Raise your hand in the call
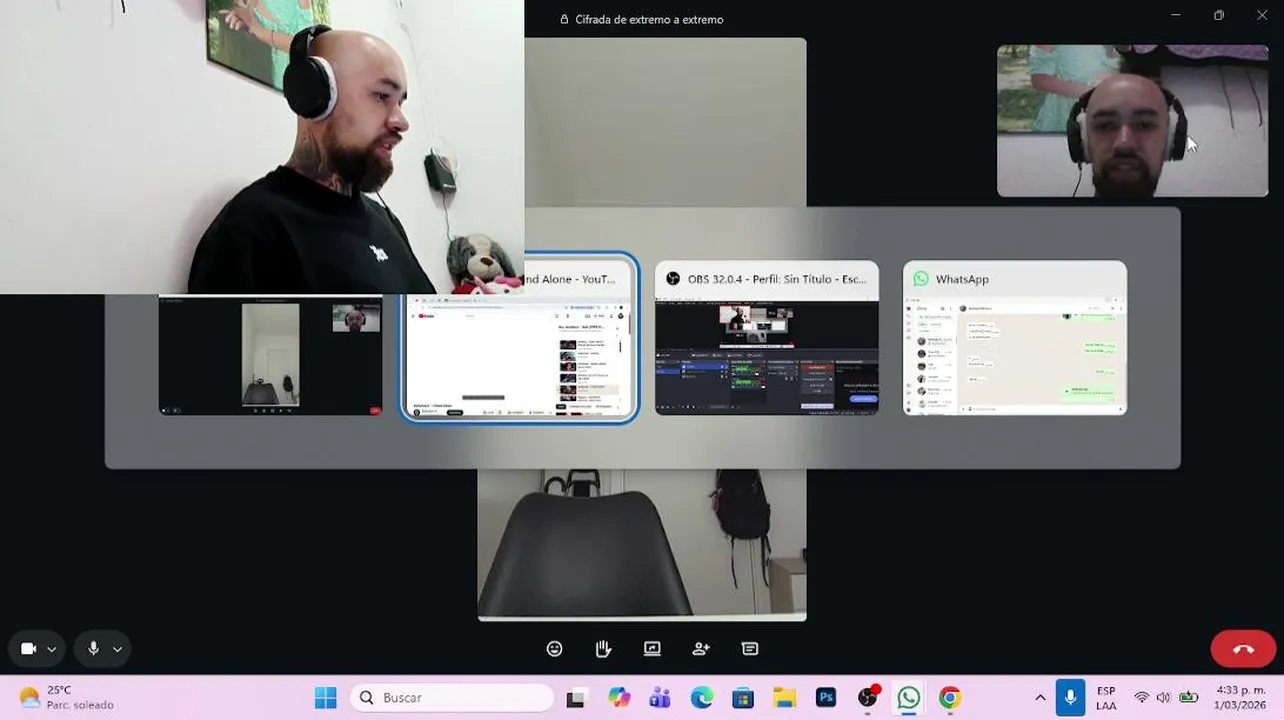 click(603, 649)
